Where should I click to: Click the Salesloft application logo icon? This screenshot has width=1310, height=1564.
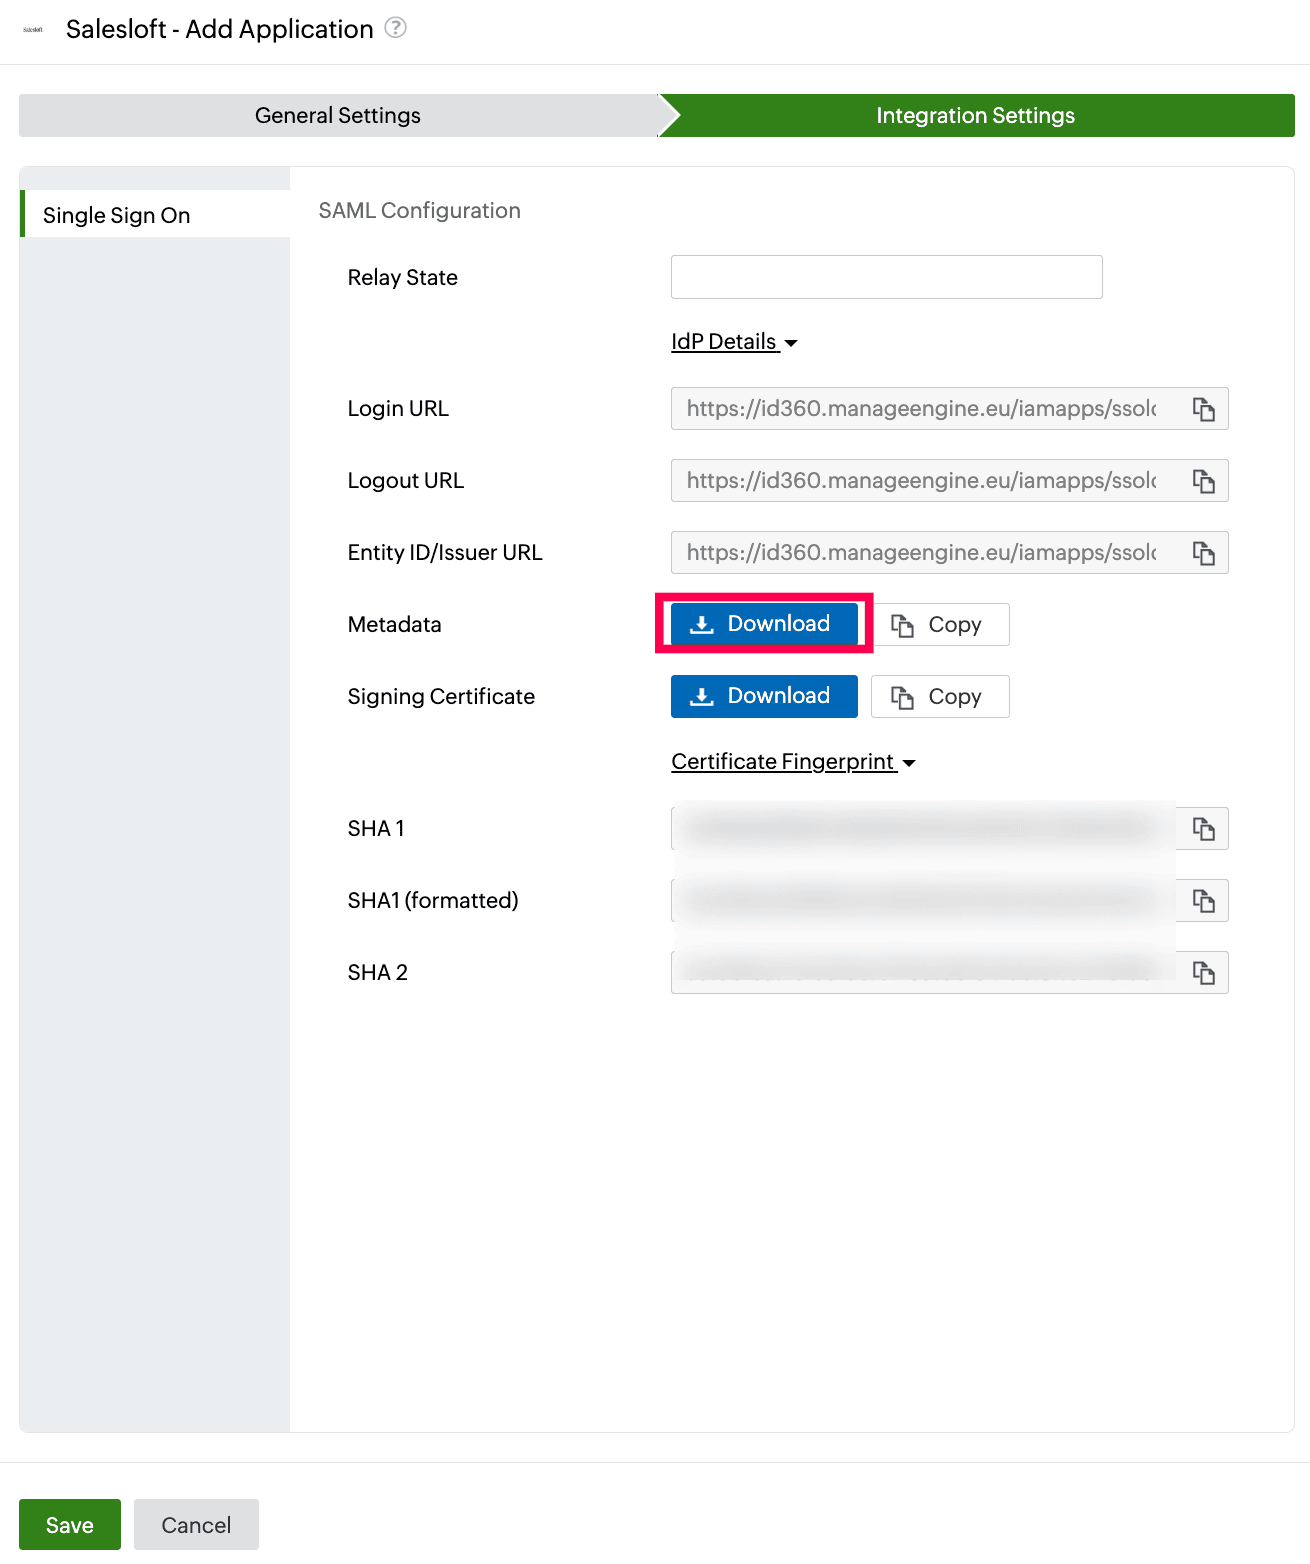pyautogui.click(x=32, y=29)
